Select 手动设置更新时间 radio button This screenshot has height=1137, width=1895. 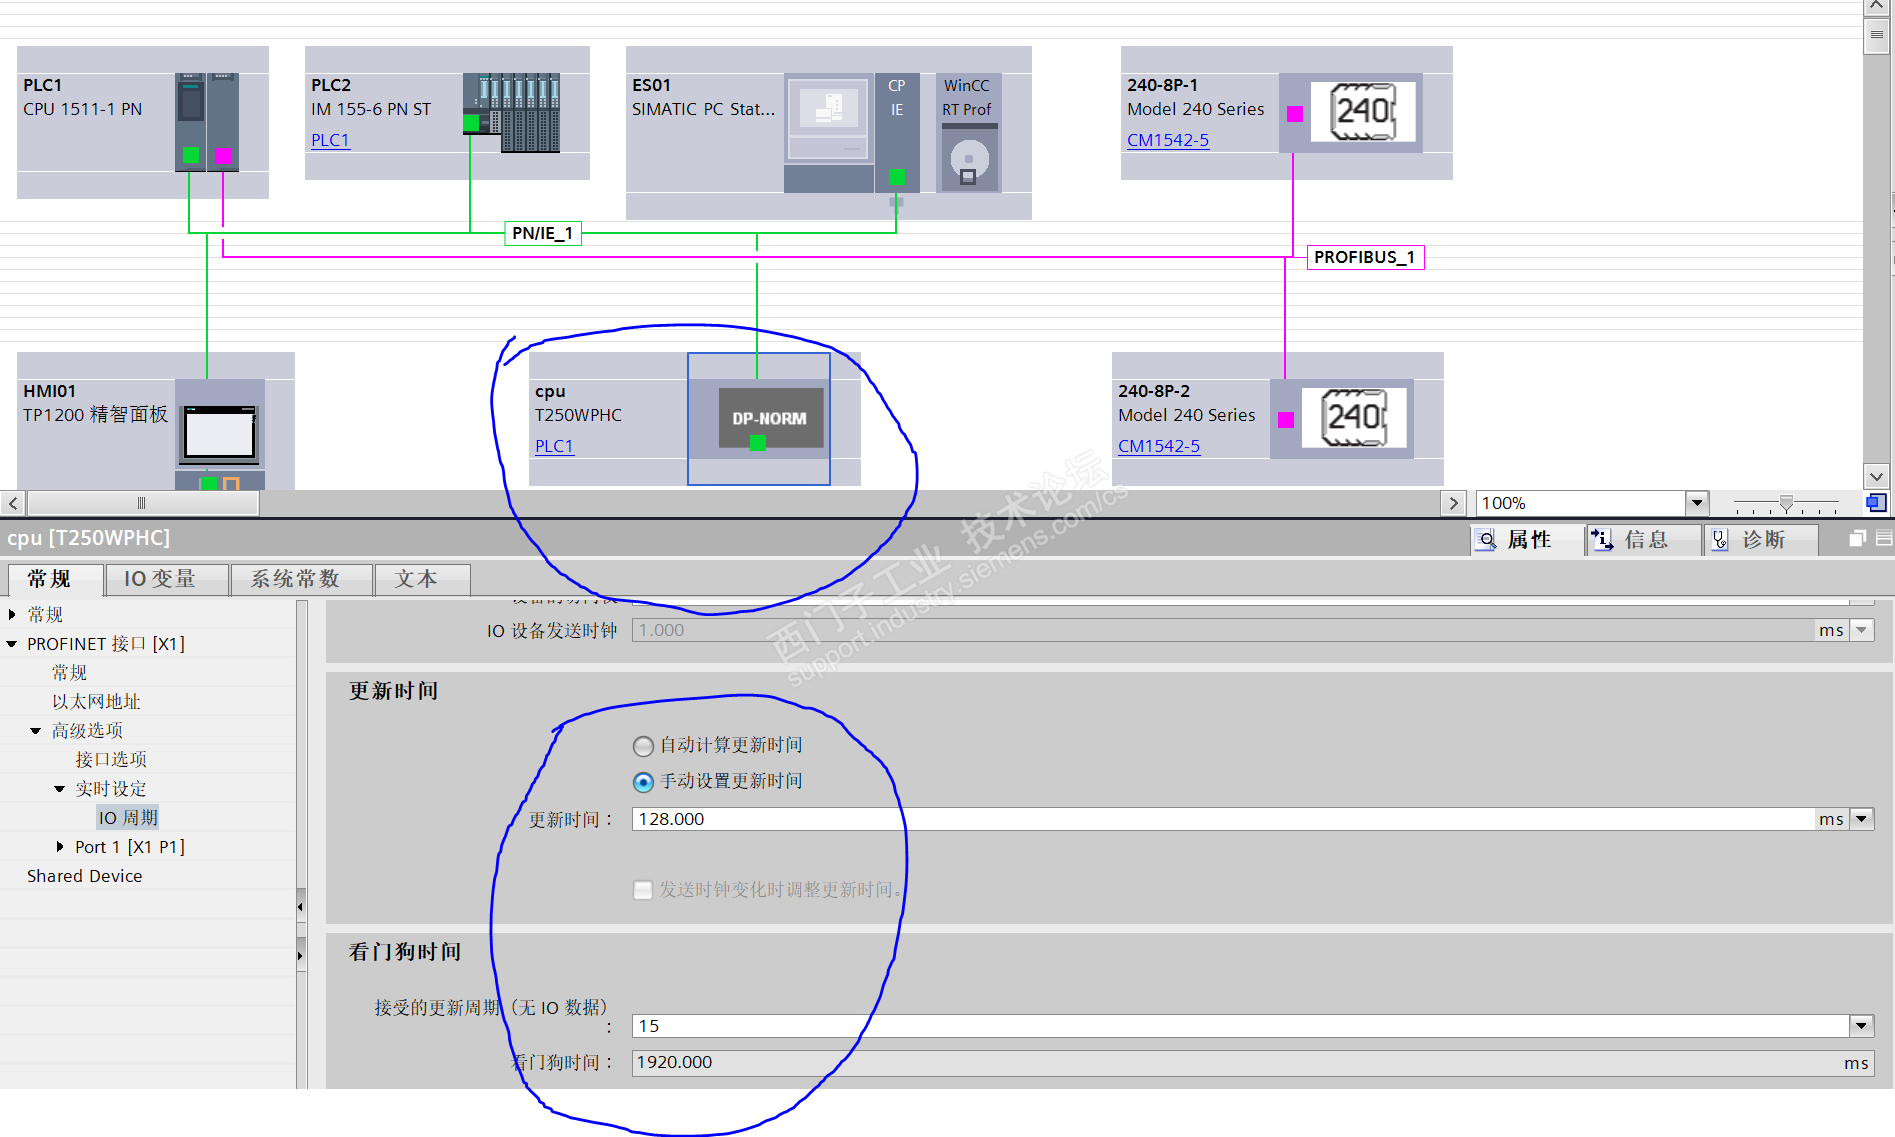(x=643, y=782)
